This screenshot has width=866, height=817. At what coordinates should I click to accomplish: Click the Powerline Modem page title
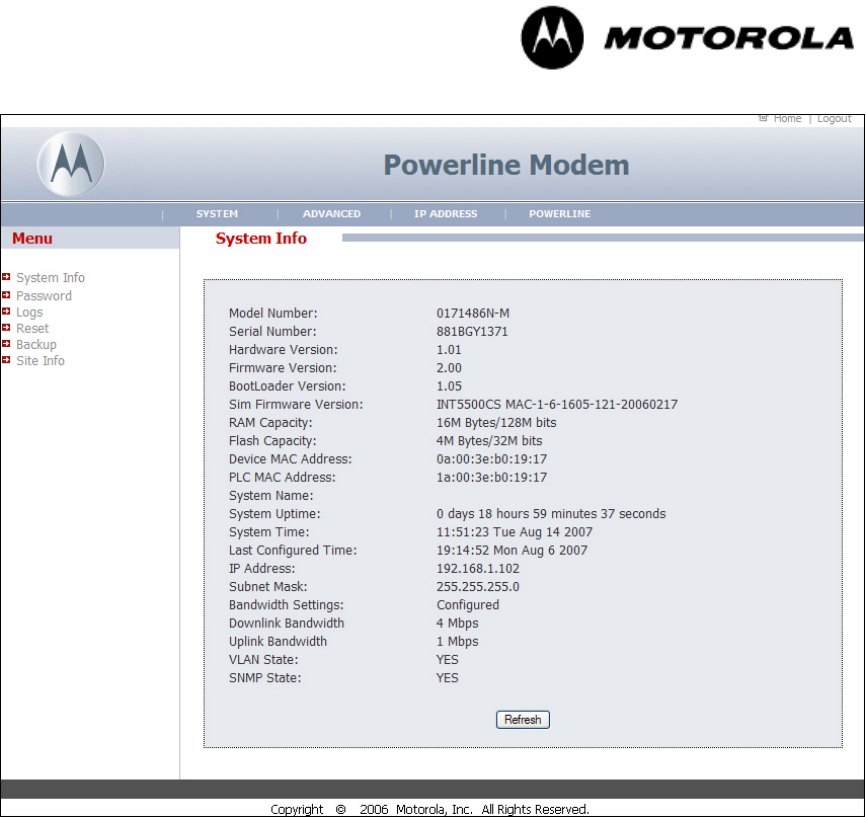pyautogui.click(x=506, y=165)
